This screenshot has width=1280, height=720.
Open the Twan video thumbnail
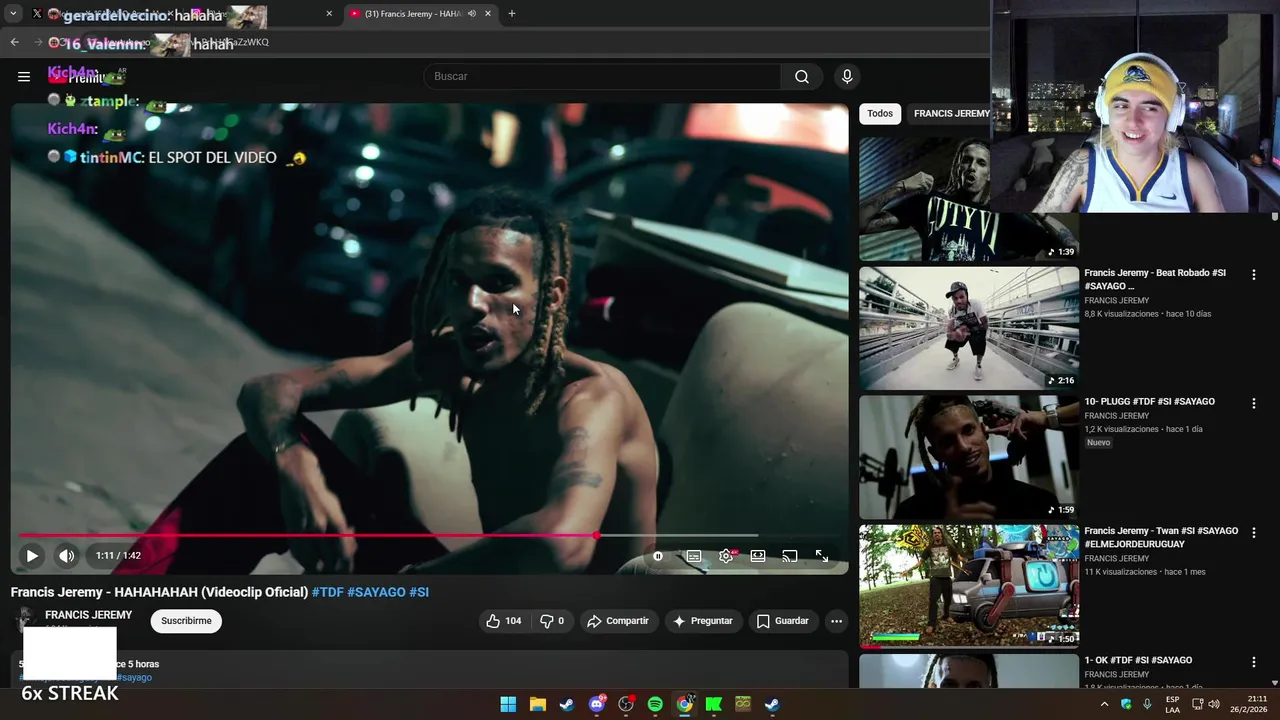pos(969,586)
